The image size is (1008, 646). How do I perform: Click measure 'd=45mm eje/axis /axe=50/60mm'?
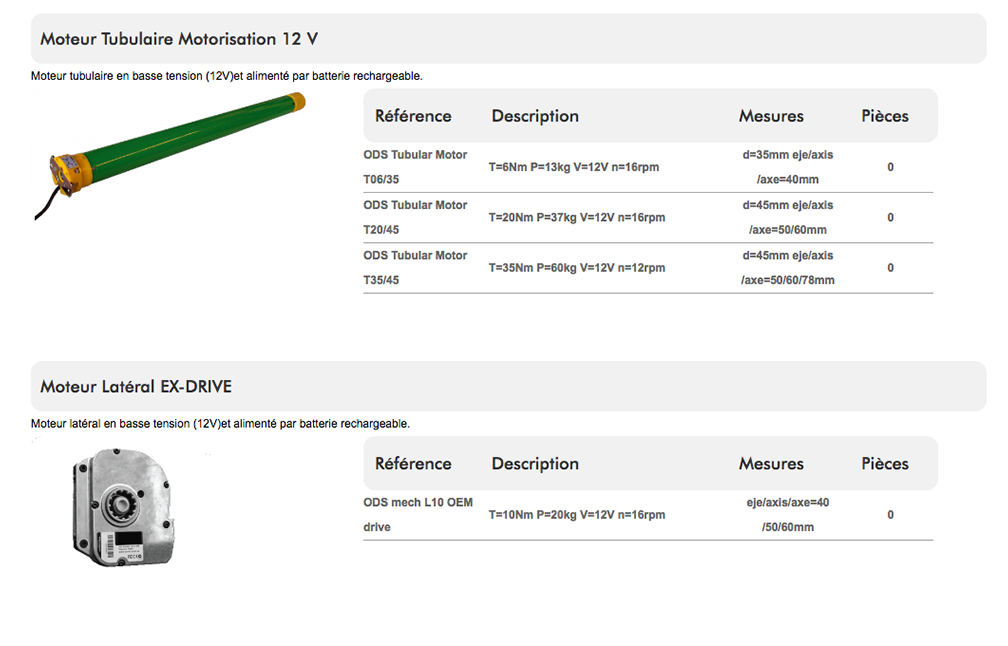pyautogui.click(x=788, y=217)
